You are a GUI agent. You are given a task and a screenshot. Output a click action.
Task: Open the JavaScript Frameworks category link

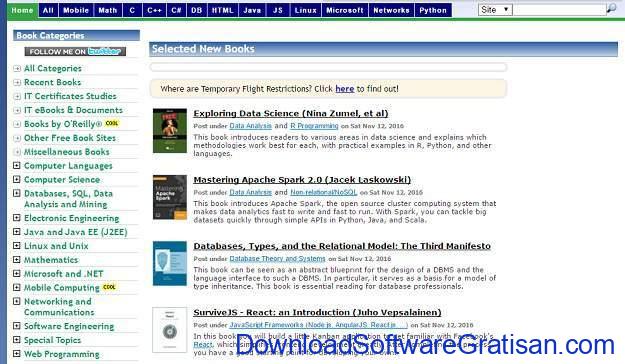(x=318, y=325)
